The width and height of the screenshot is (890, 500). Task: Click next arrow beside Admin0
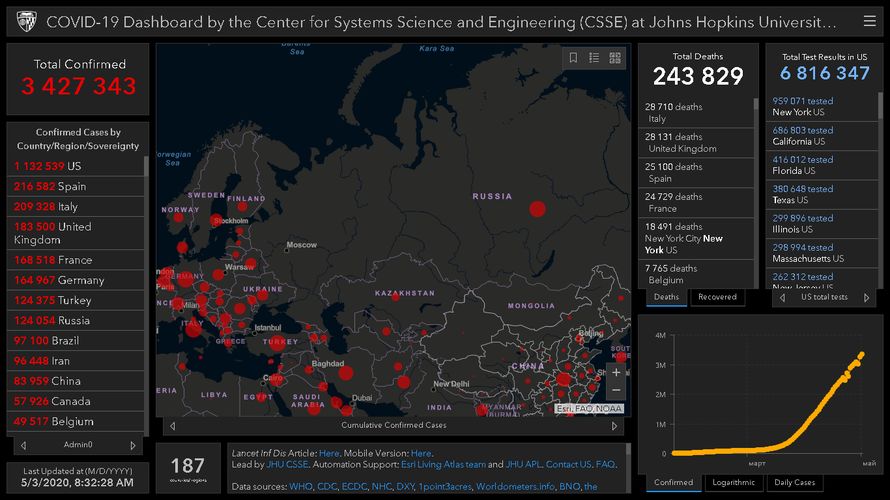132,445
